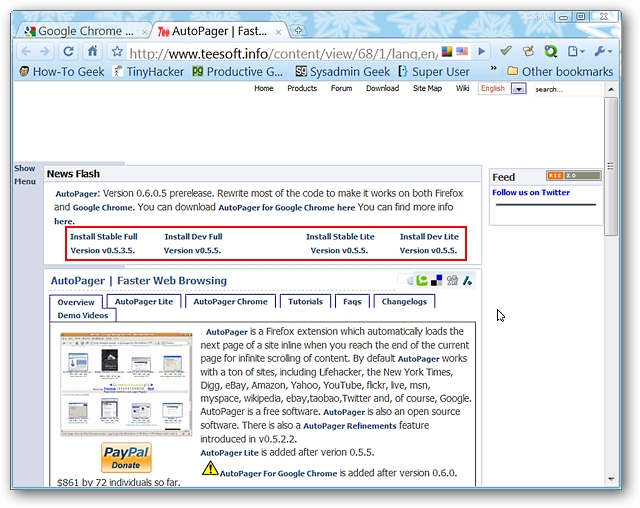Open the TinyHacker bookmark

[148, 72]
